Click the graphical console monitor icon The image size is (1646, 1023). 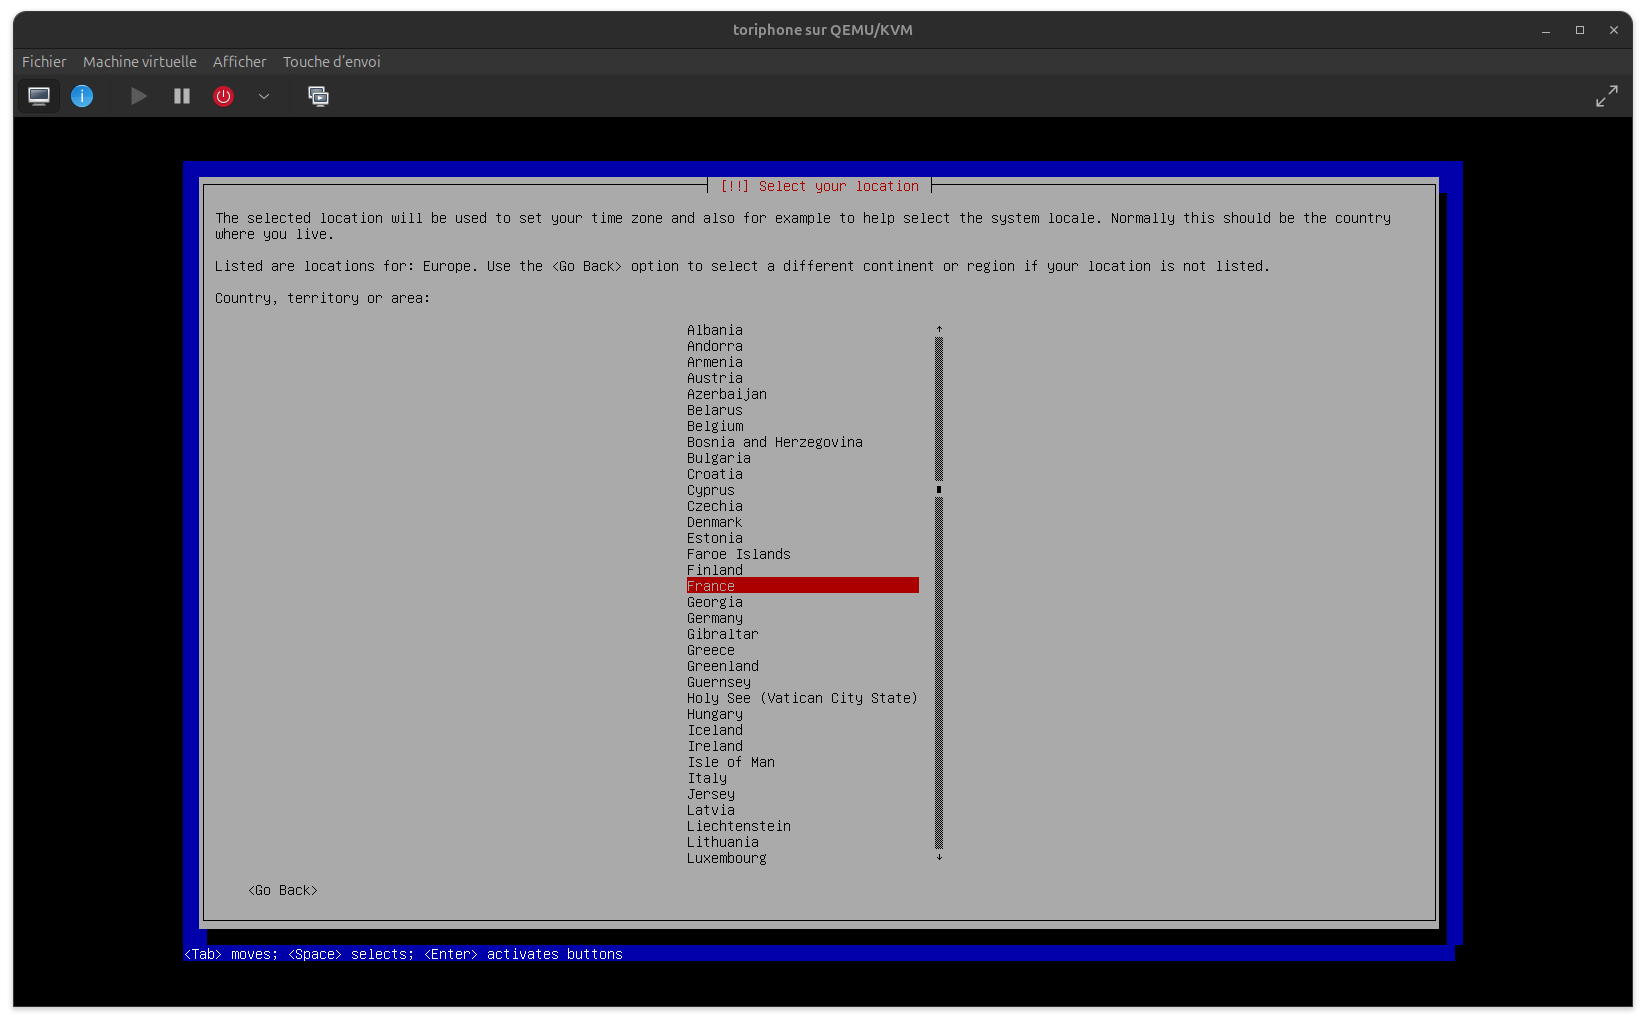coord(39,96)
